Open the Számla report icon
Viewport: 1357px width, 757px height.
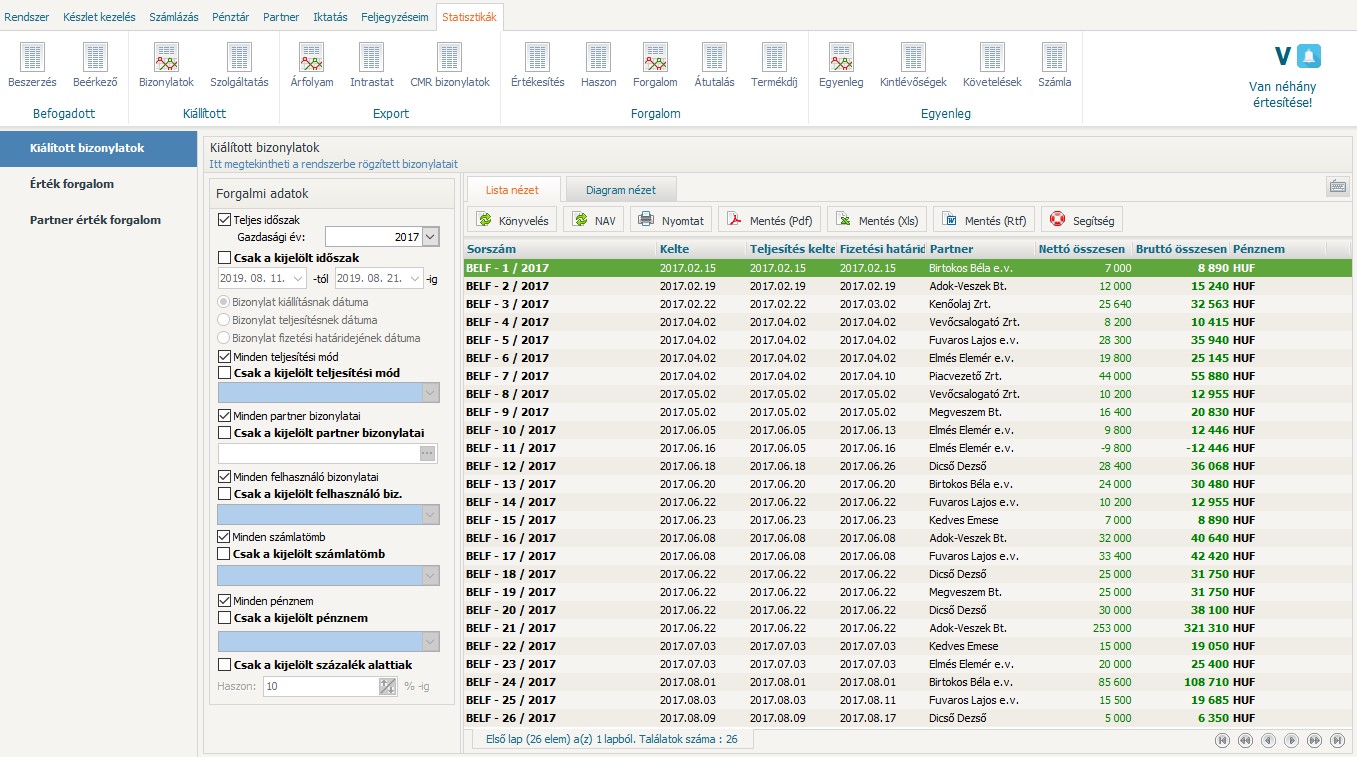[x=1054, y=58]
